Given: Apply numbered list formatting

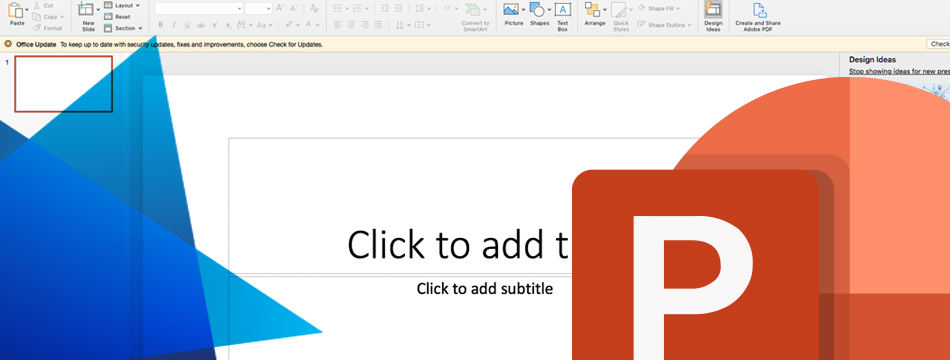Looking at the screenshot, I should pyautogui.click(x=357, y=8).
